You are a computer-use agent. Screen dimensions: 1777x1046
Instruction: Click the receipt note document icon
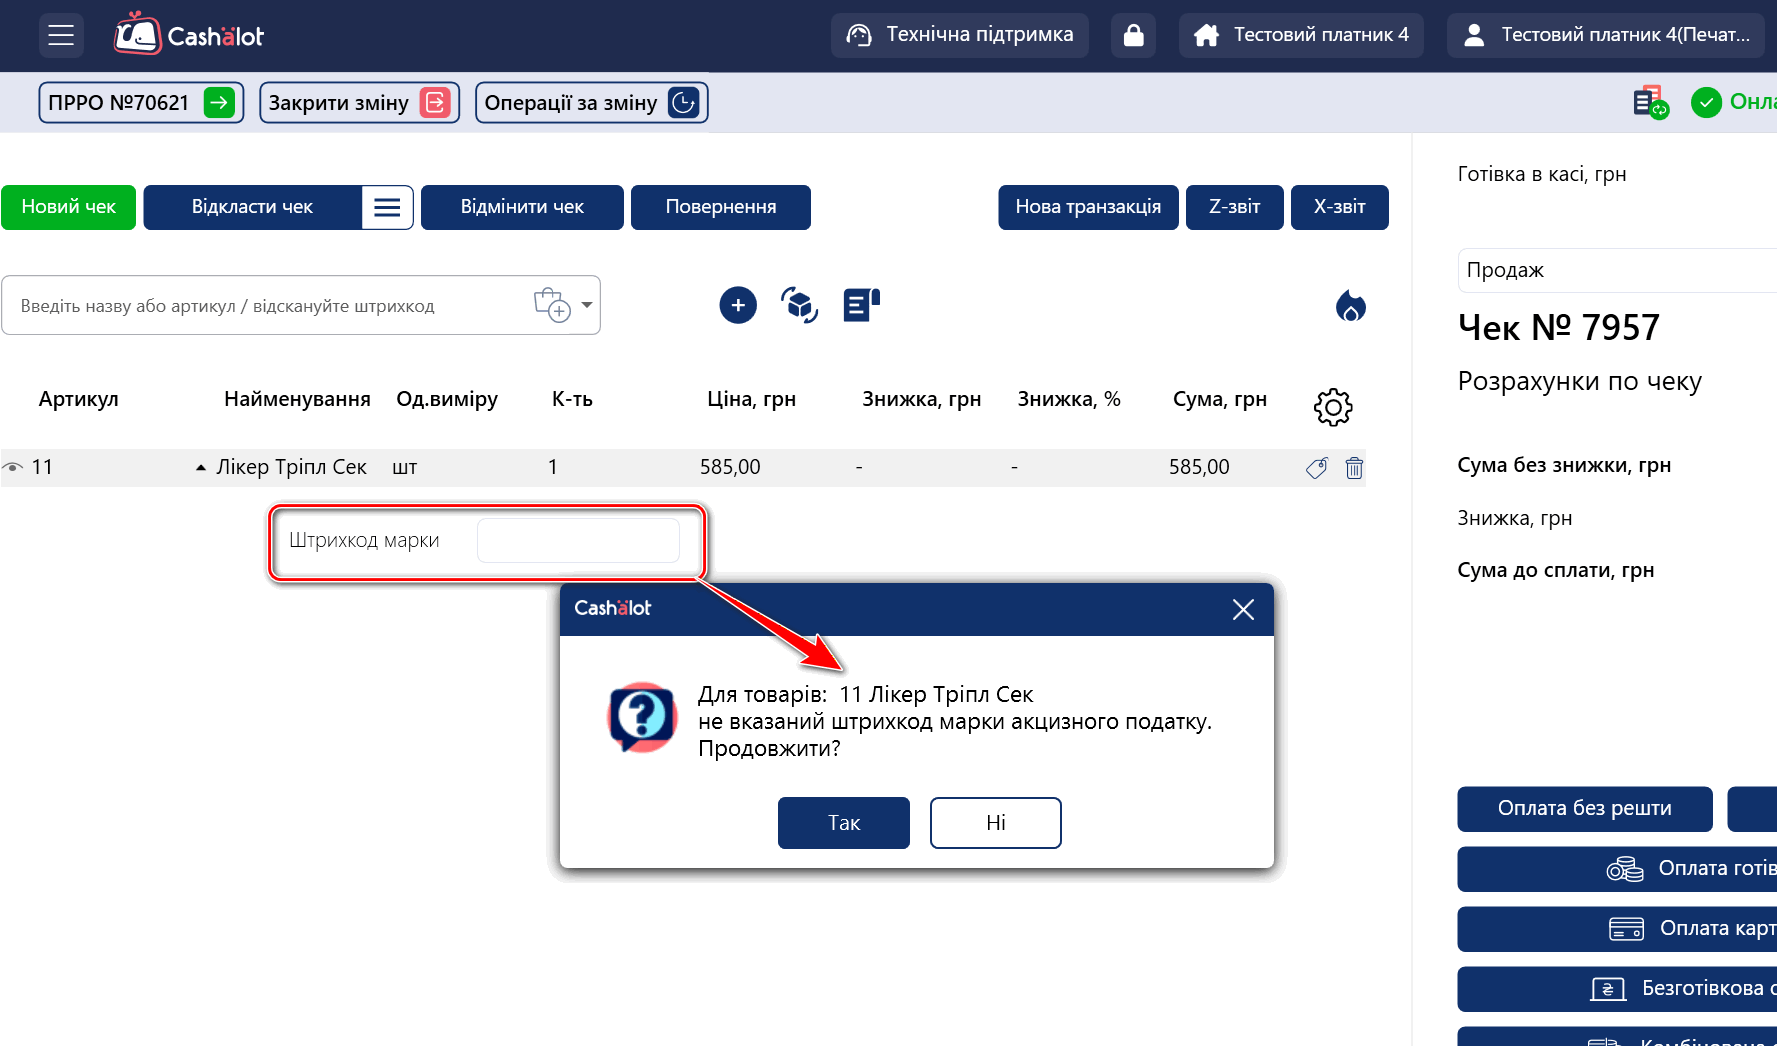pyautogui.click(x=861, y=305)
